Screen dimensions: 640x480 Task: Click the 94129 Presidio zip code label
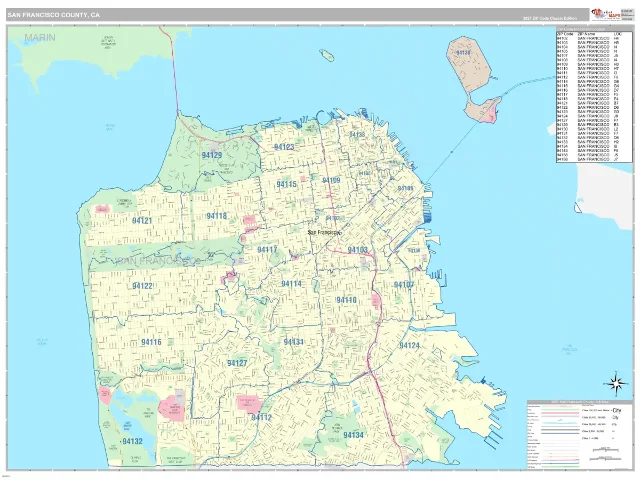point(212,155)
